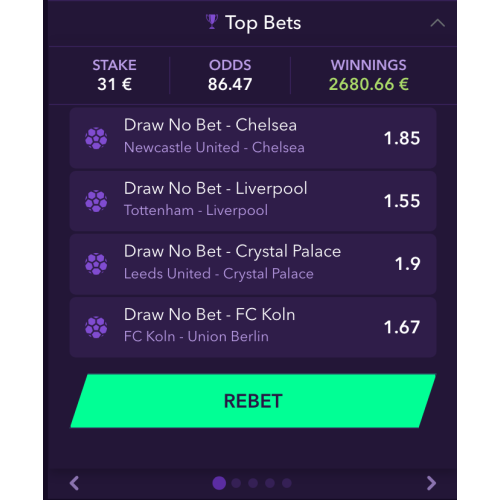The width and height of the screenshot is (500, 500).
Task: Click the football icon on Crystal Palace bet
Action: pyautogui.click(x=96, y=264)
